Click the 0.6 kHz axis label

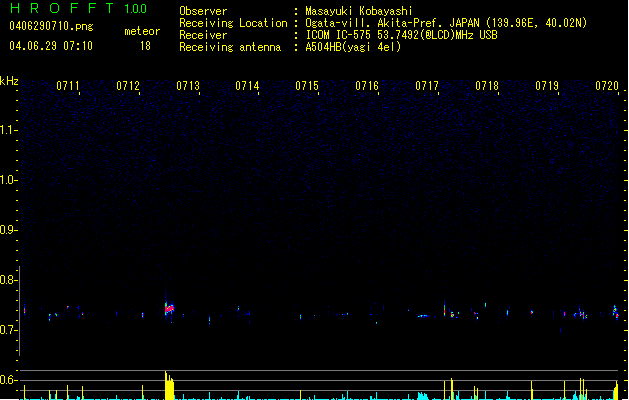click(x=8, y=380)
